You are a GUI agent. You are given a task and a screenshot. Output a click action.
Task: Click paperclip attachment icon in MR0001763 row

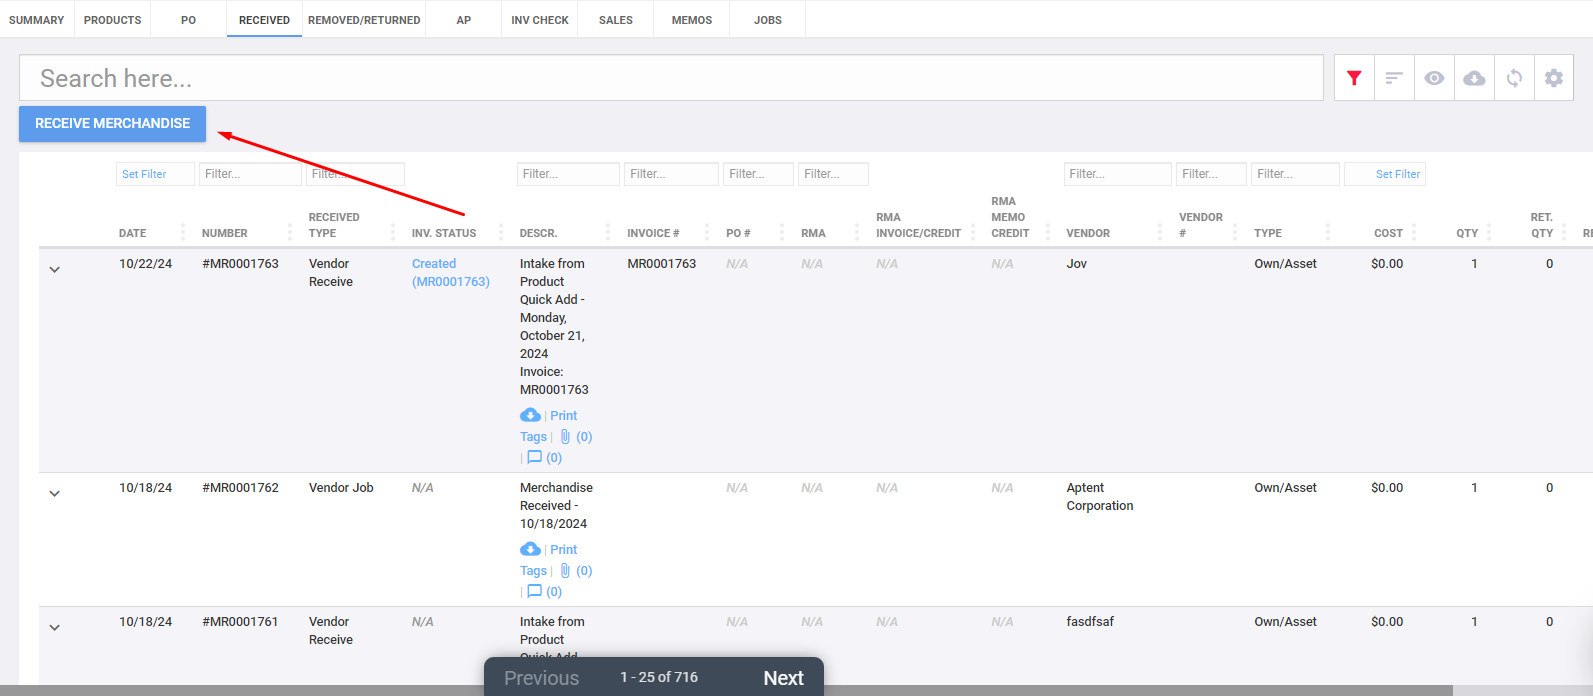[565, 437]
